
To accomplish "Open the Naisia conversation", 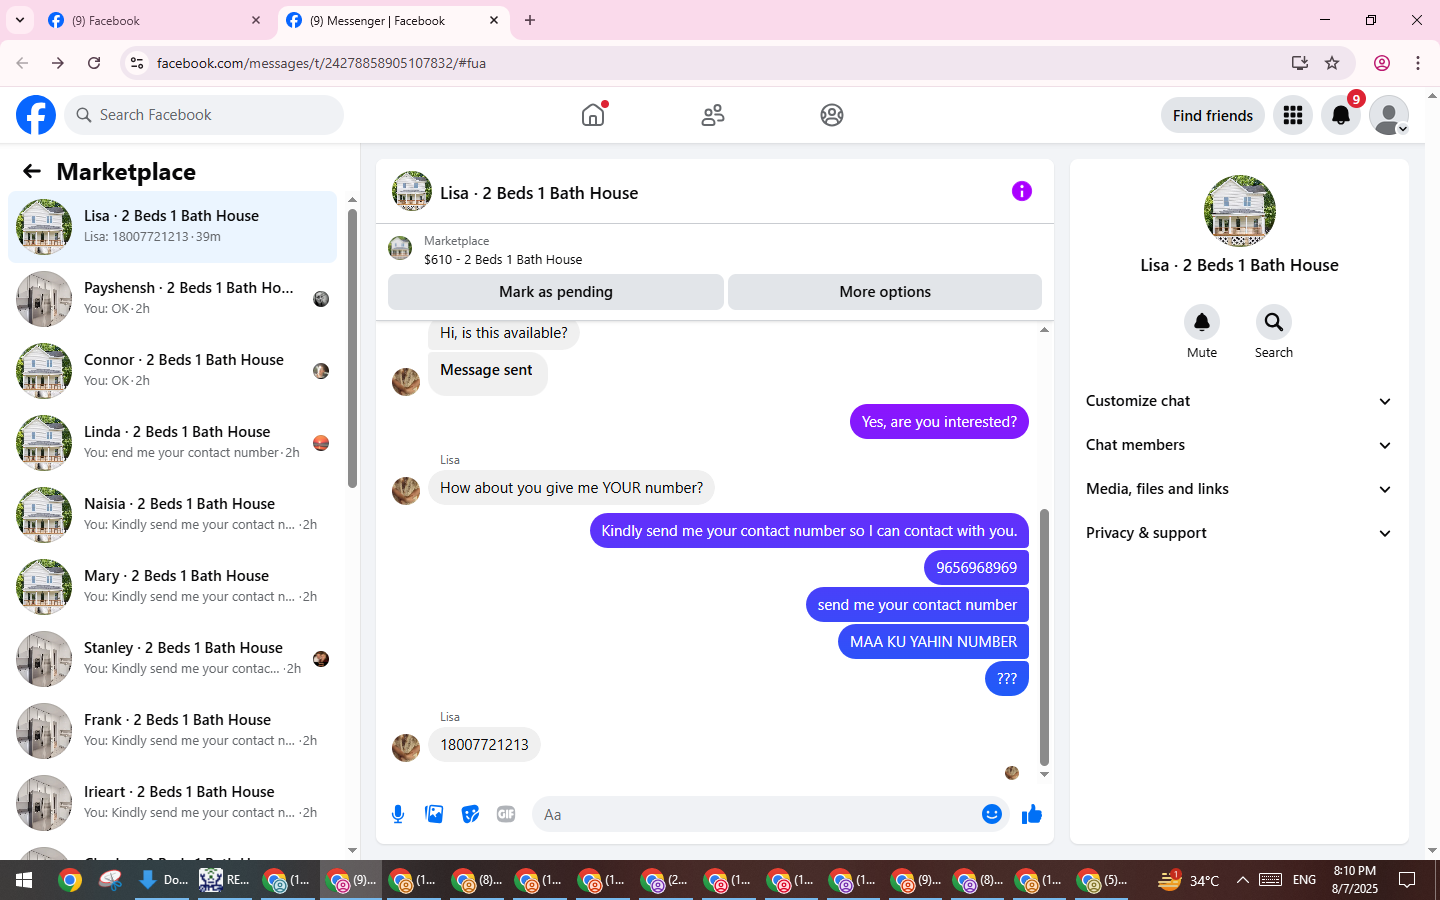I will click(172, 515).
